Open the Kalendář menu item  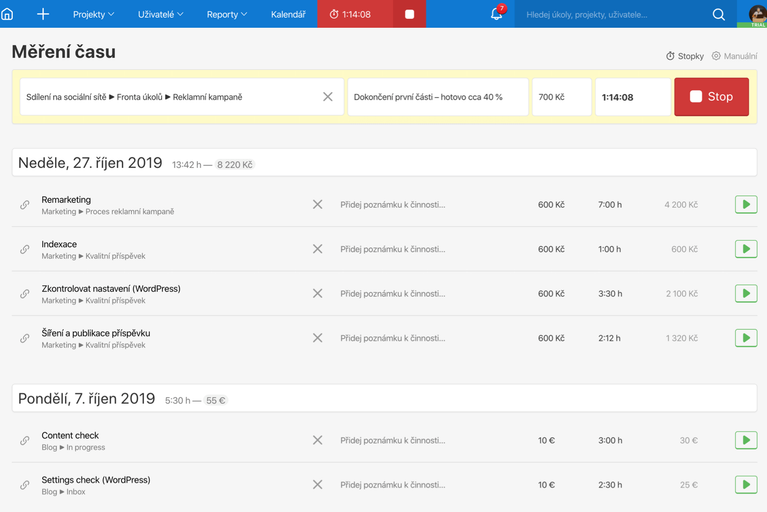coord(288,14)
